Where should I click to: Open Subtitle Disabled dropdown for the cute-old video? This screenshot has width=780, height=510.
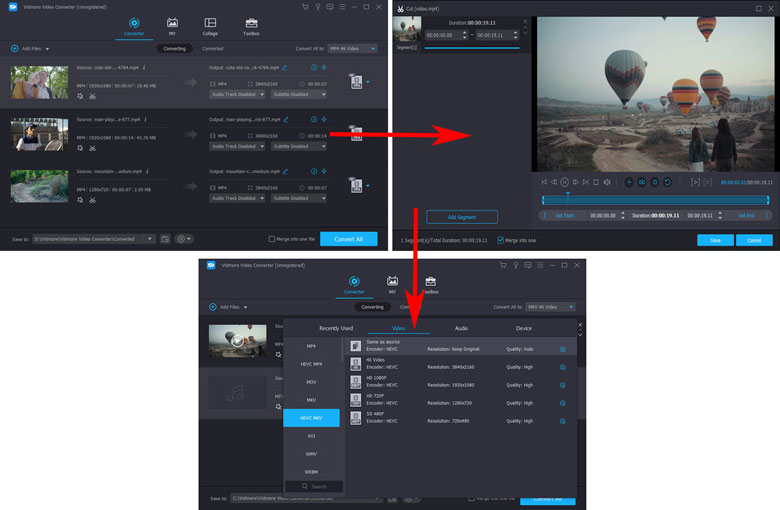point(299,95)
